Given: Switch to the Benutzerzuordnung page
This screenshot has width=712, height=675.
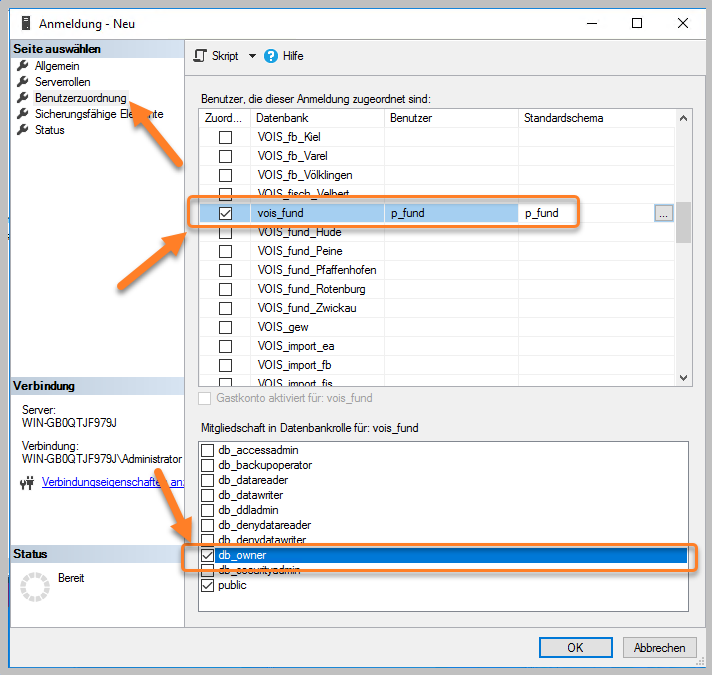Looking at the screenshot, I should click(x=81, y=98).
